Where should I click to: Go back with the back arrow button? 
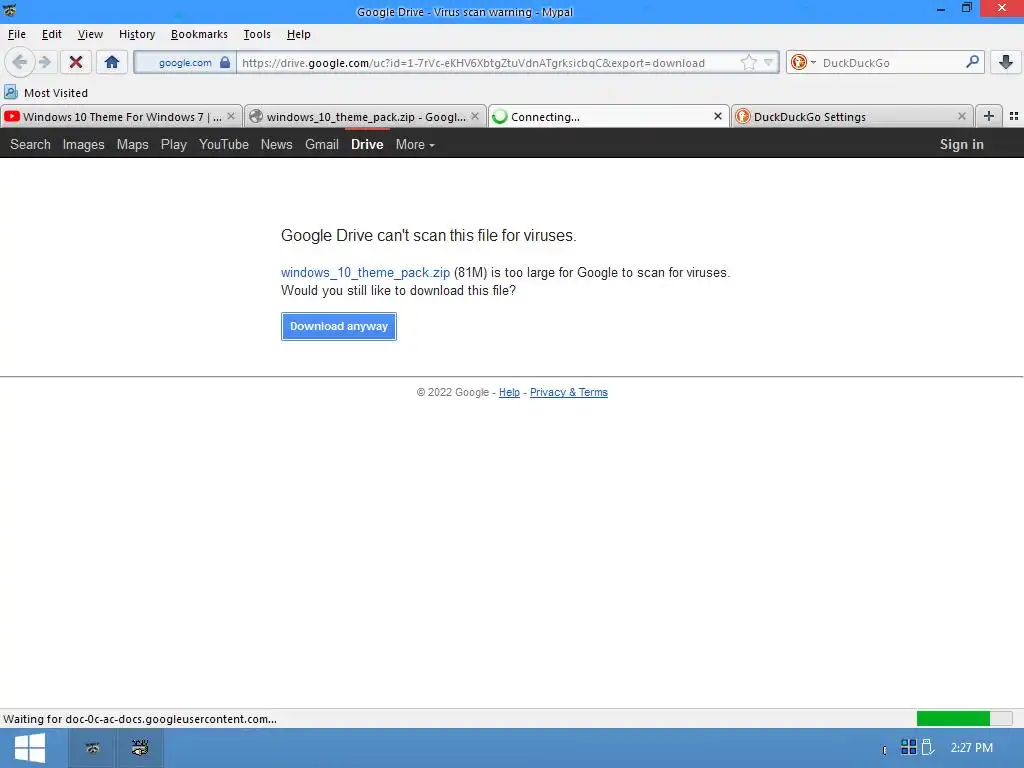point(20,63)
